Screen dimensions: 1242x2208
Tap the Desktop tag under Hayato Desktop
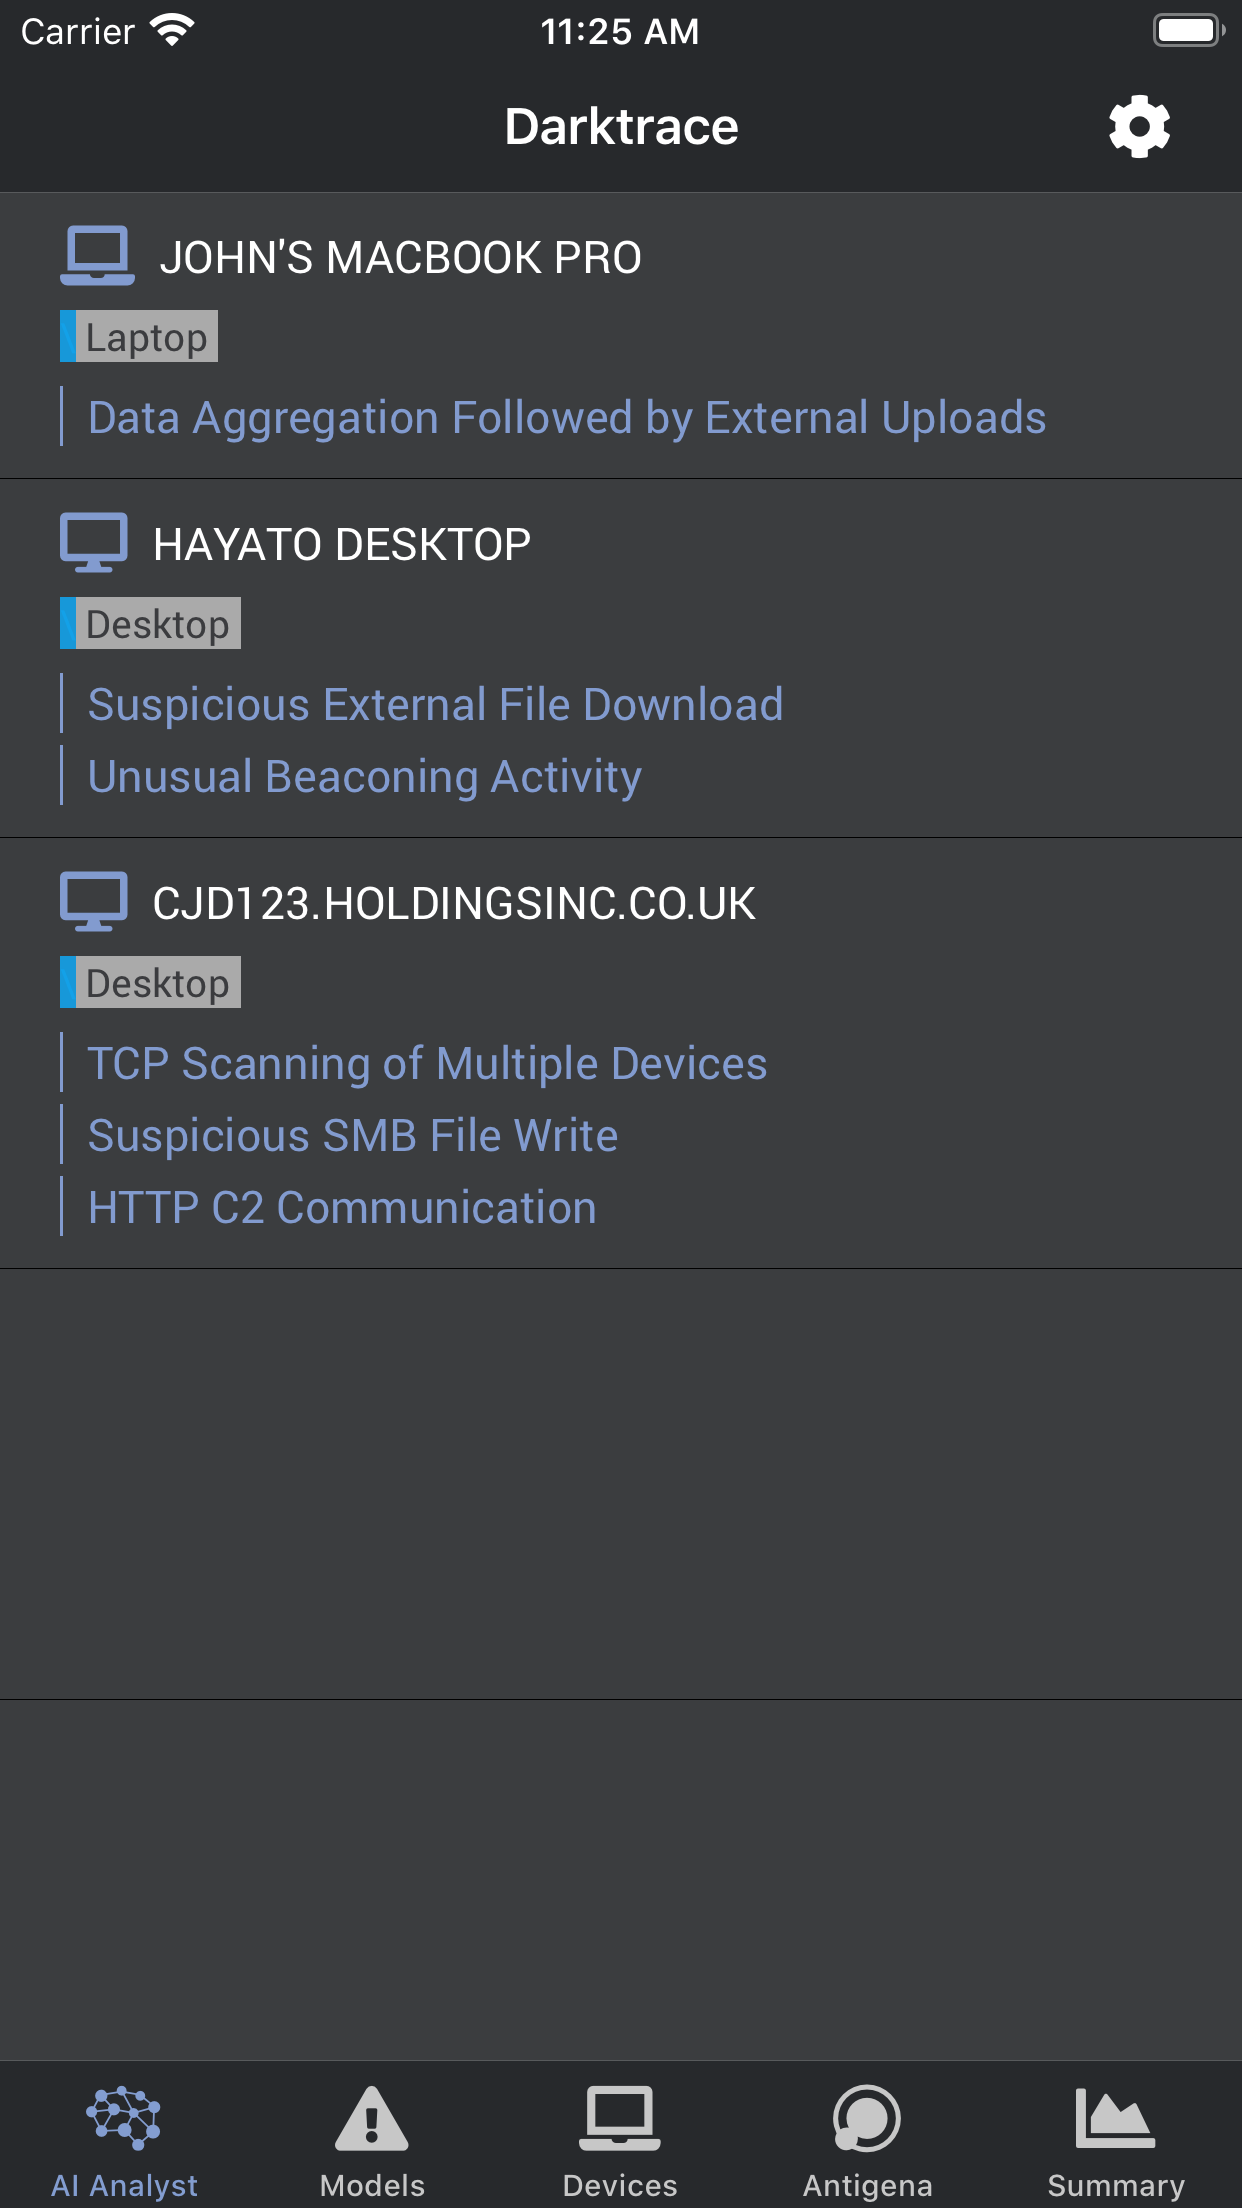(150, 622)
